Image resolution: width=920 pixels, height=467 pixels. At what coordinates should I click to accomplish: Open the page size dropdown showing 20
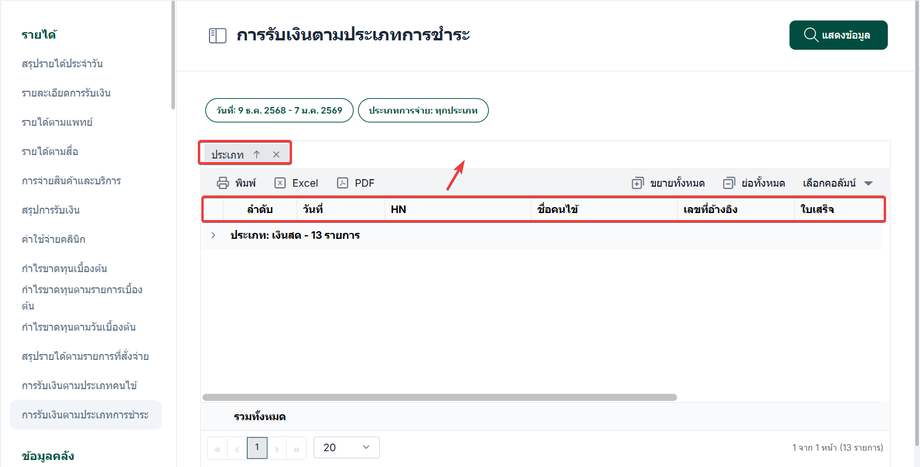pos(347,448)
